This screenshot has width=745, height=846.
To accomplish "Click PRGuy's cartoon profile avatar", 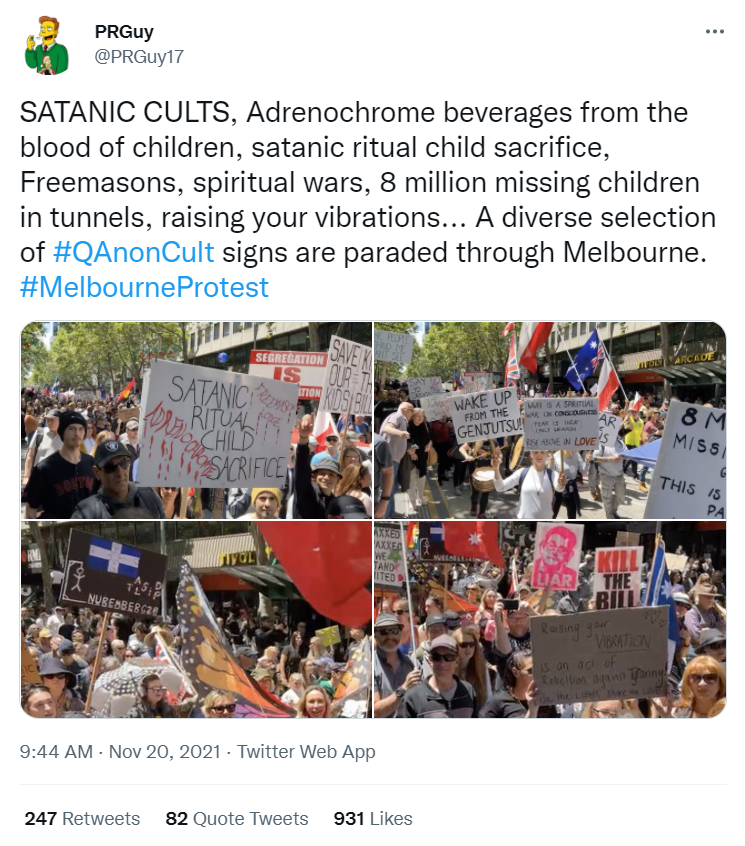I will [46, 45].
